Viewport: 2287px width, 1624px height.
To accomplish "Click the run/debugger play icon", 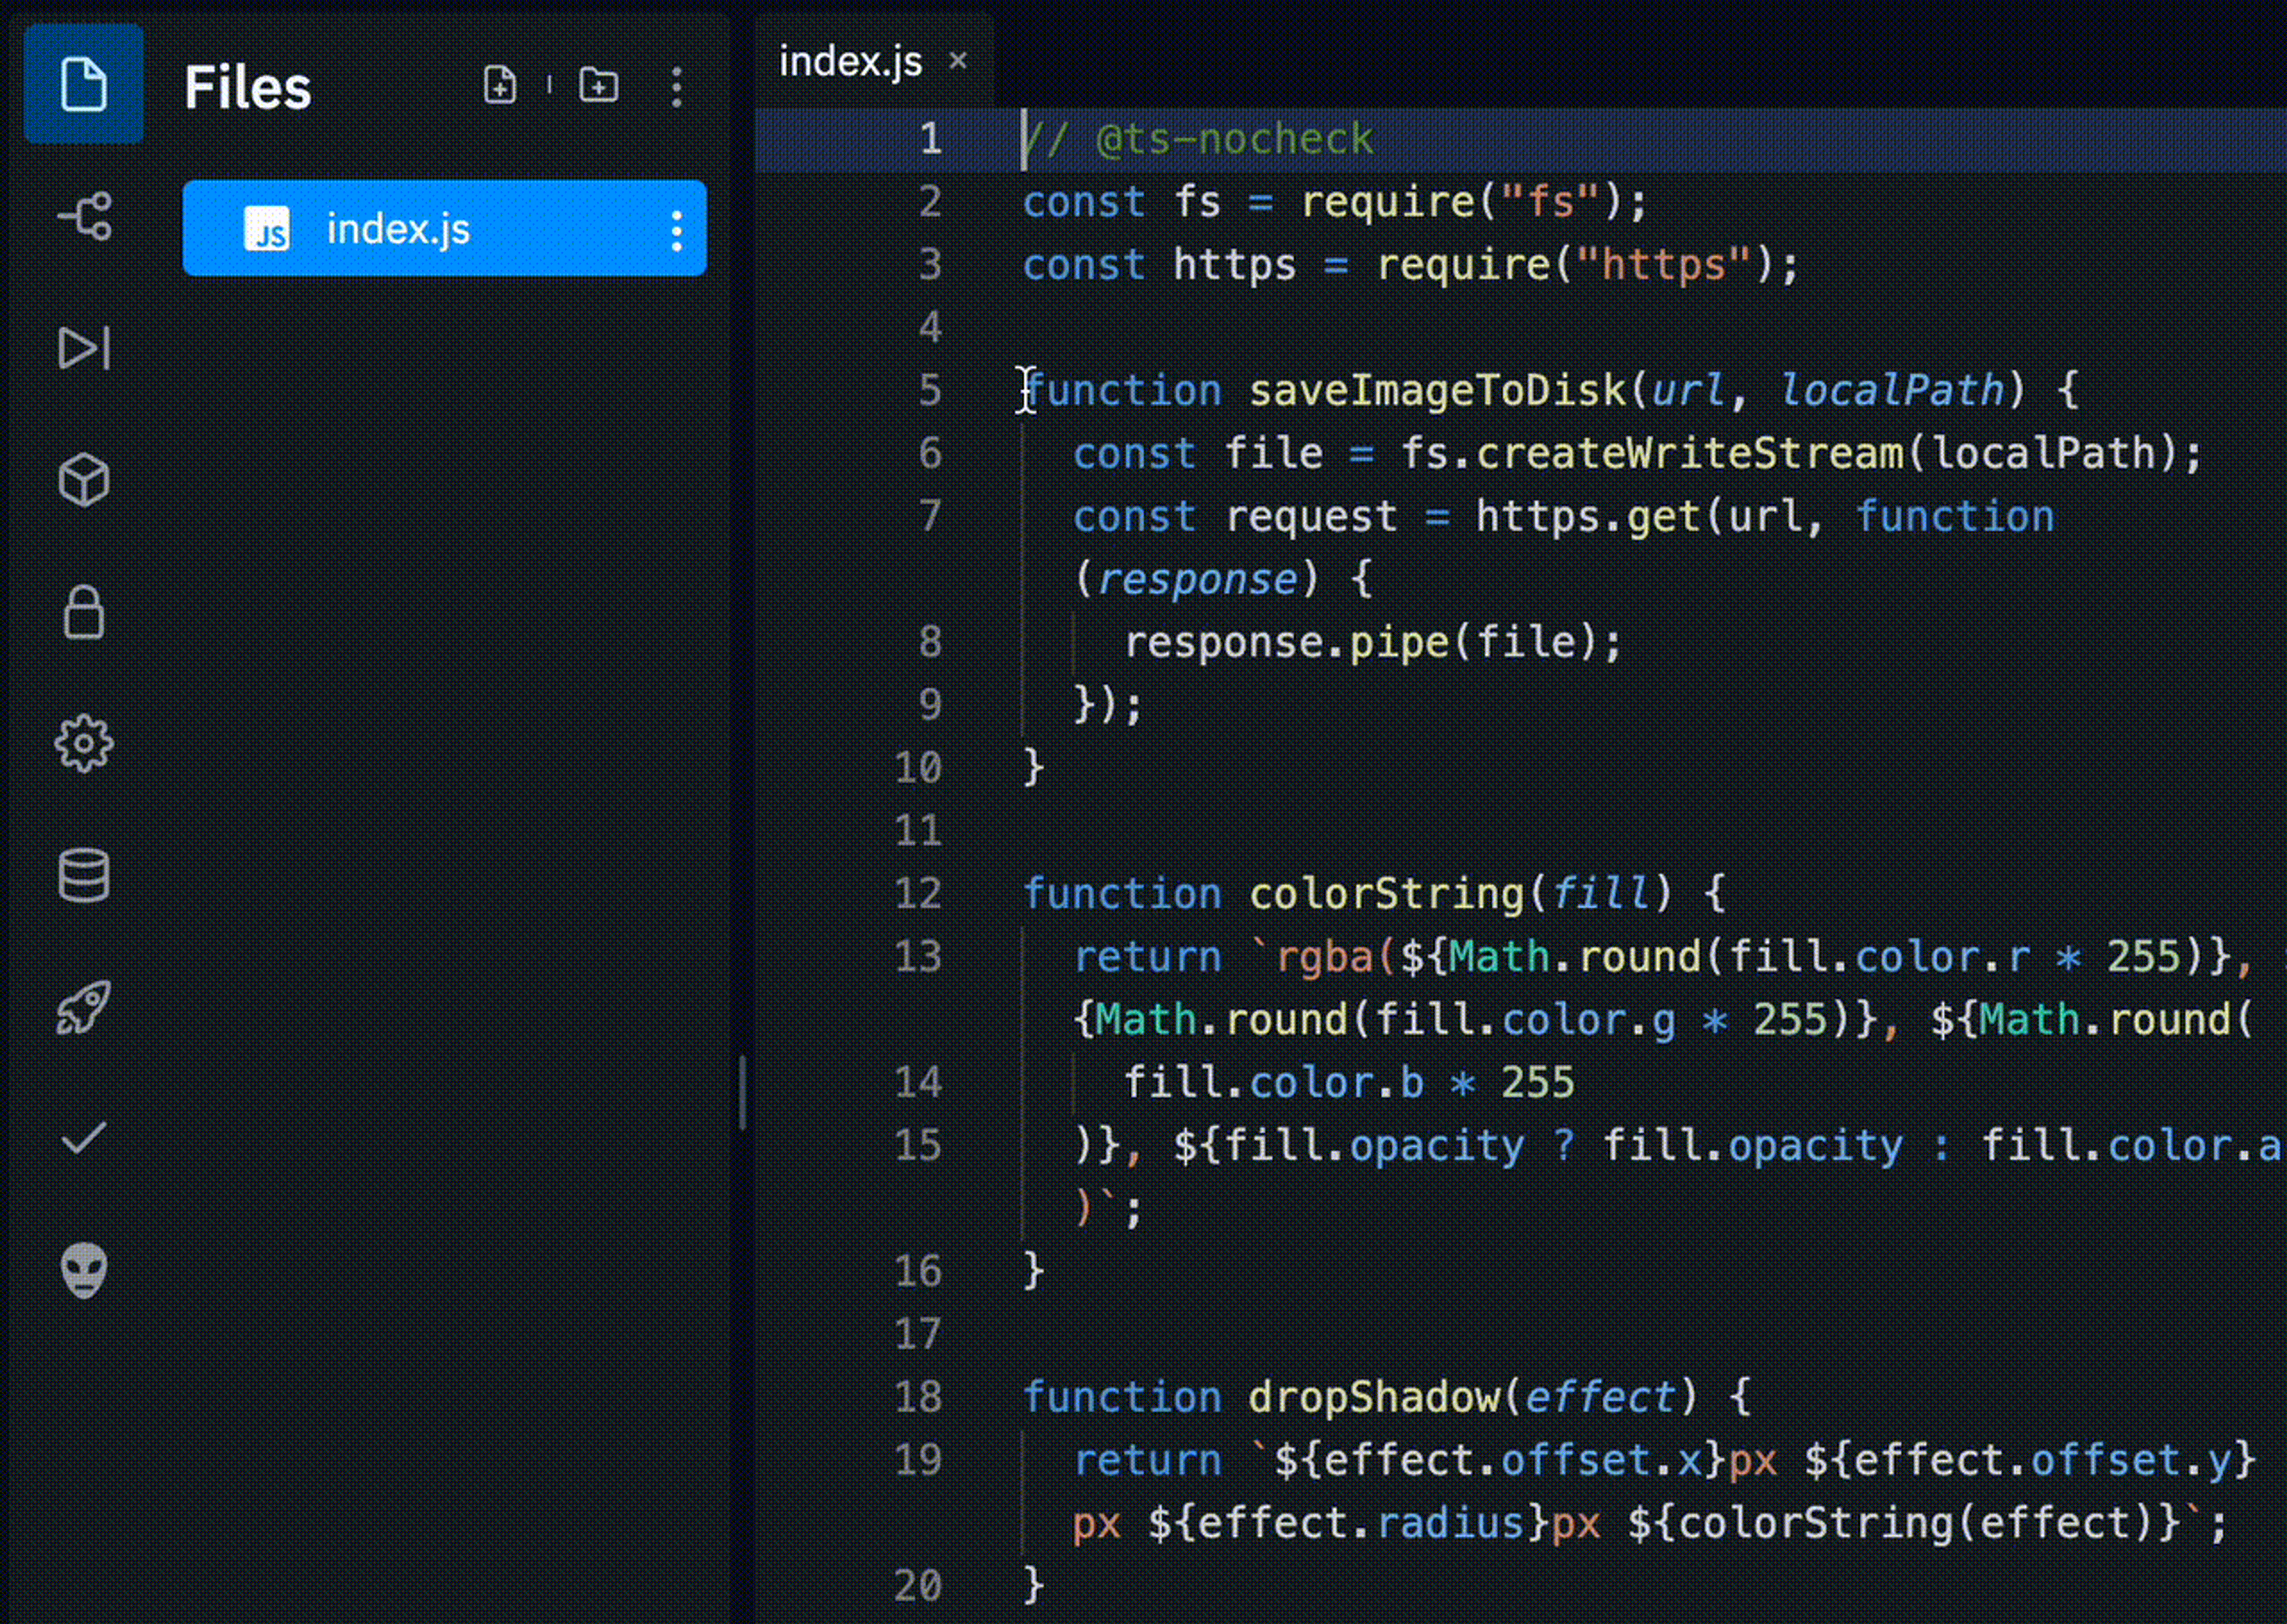I will pos(84,348).
